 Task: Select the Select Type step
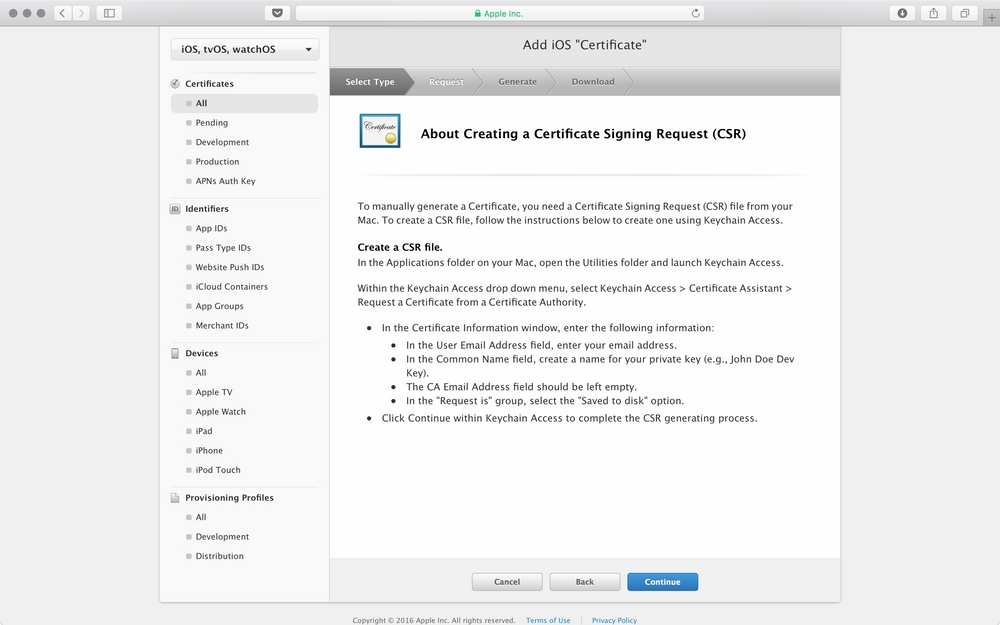(370, 82)
